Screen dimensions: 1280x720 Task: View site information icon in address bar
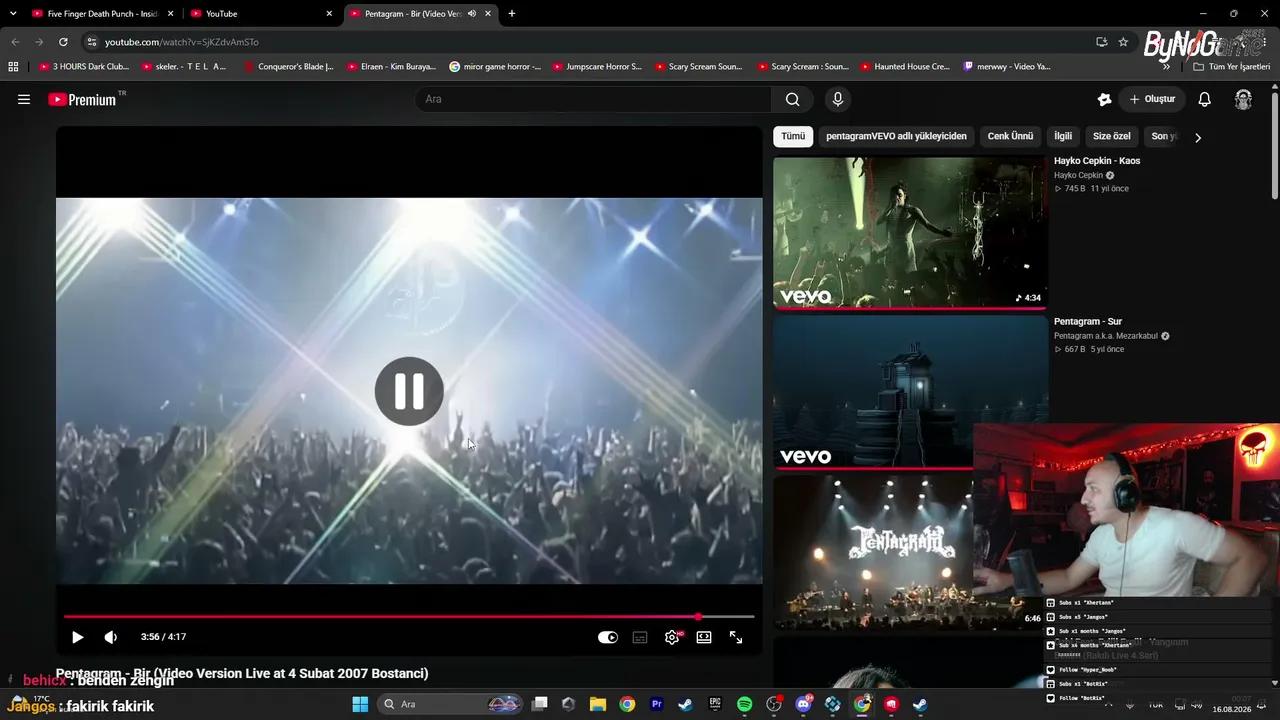[91, 42]
